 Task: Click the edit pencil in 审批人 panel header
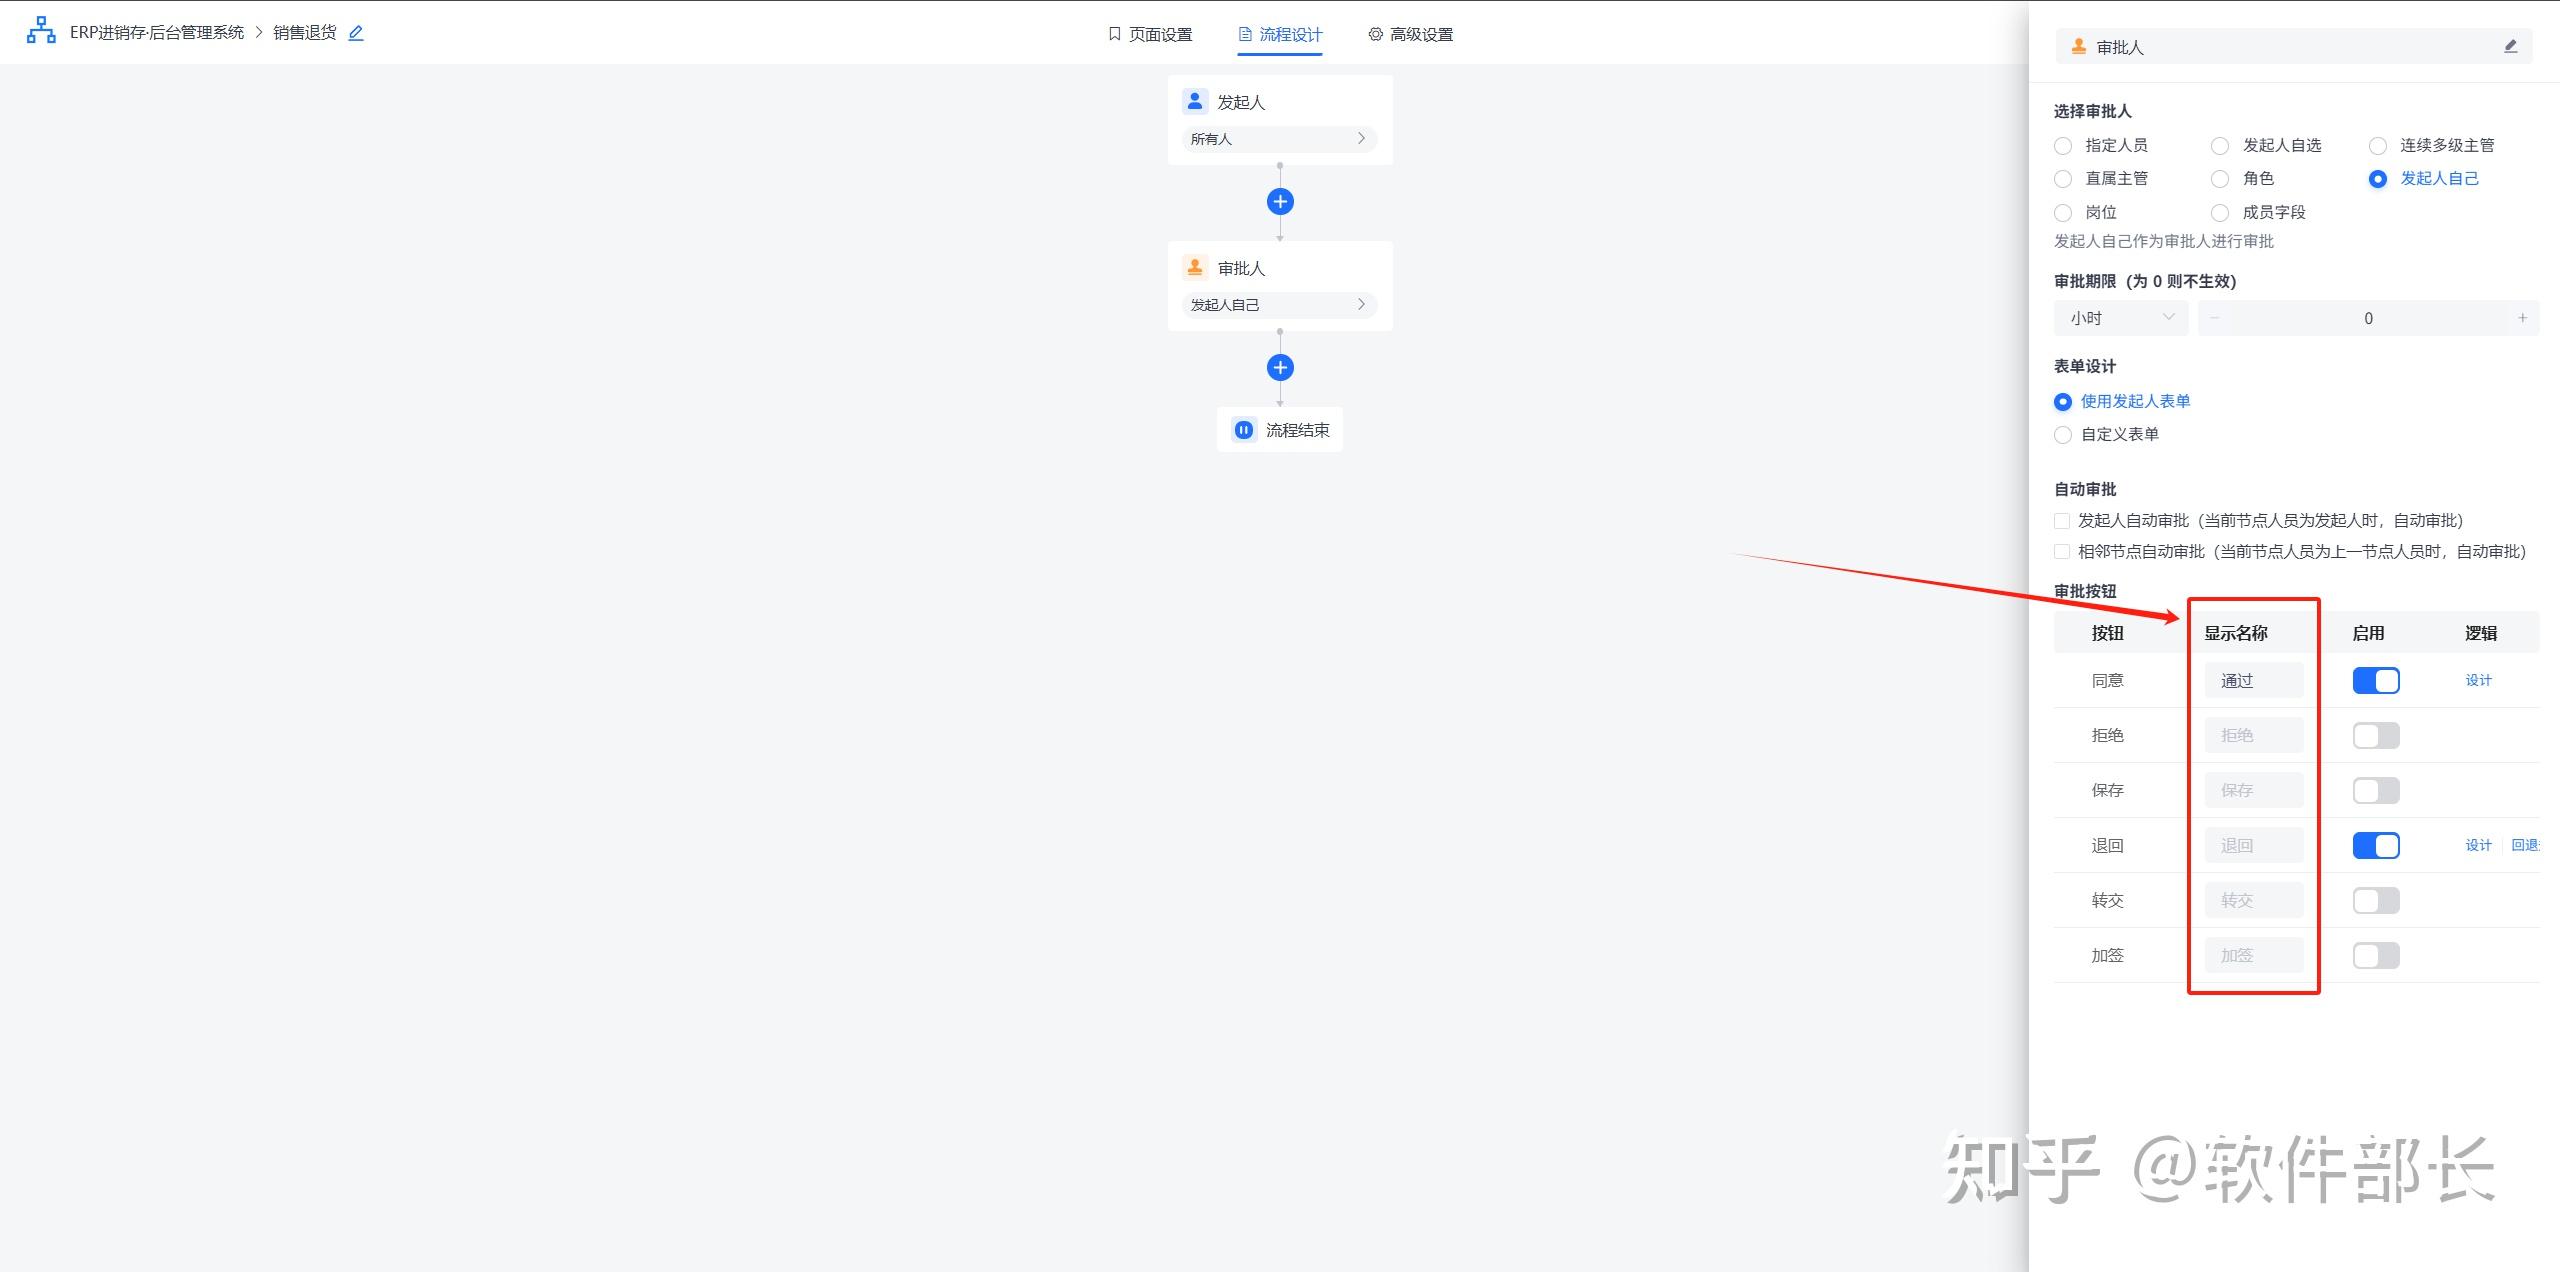click(x=2510, y=47)
